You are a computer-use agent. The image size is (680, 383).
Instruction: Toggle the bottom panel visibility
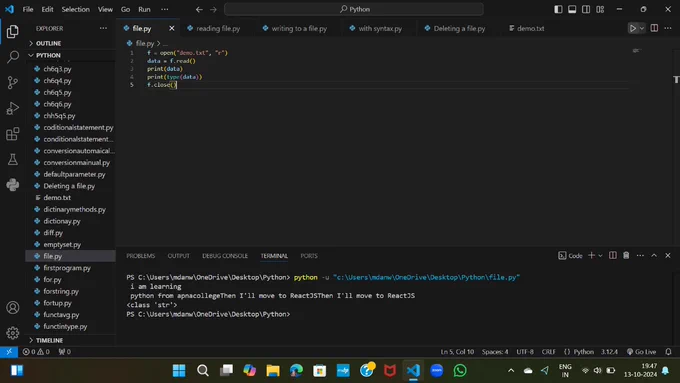coord(572,9)
